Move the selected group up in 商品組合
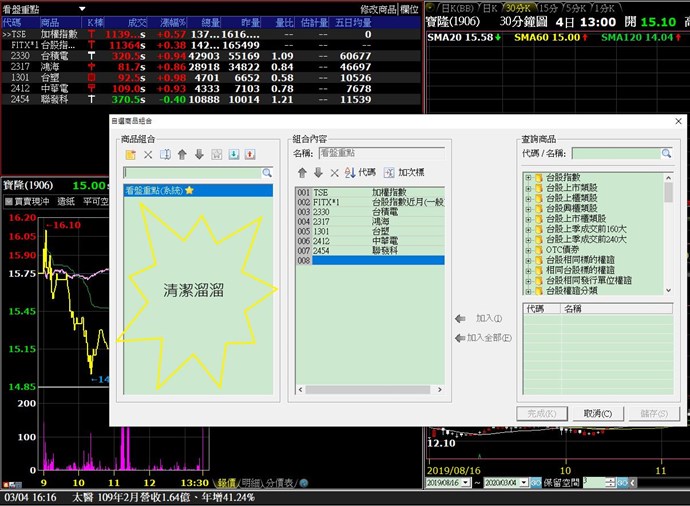690x506 pixels. click(182, 155)
